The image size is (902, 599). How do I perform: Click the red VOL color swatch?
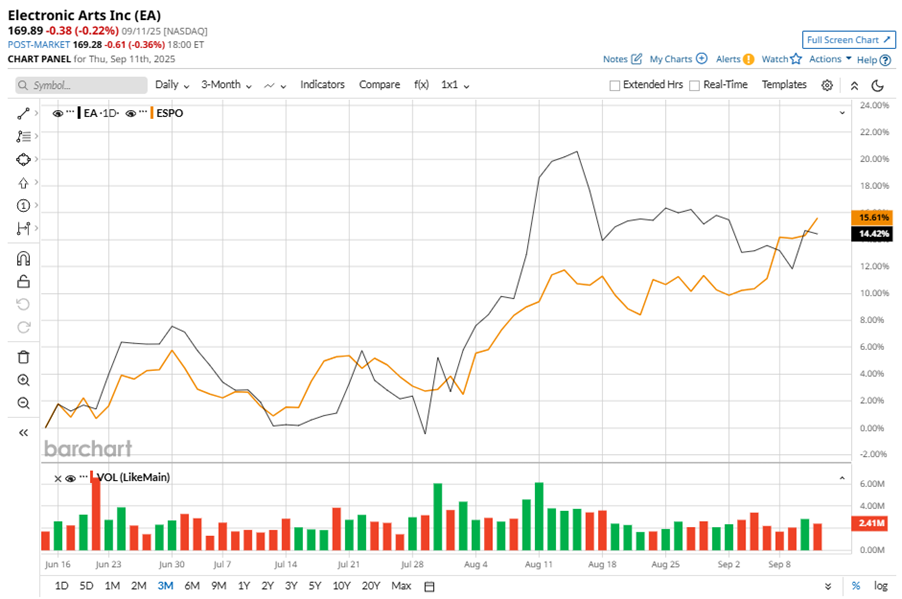coord(92,477)
